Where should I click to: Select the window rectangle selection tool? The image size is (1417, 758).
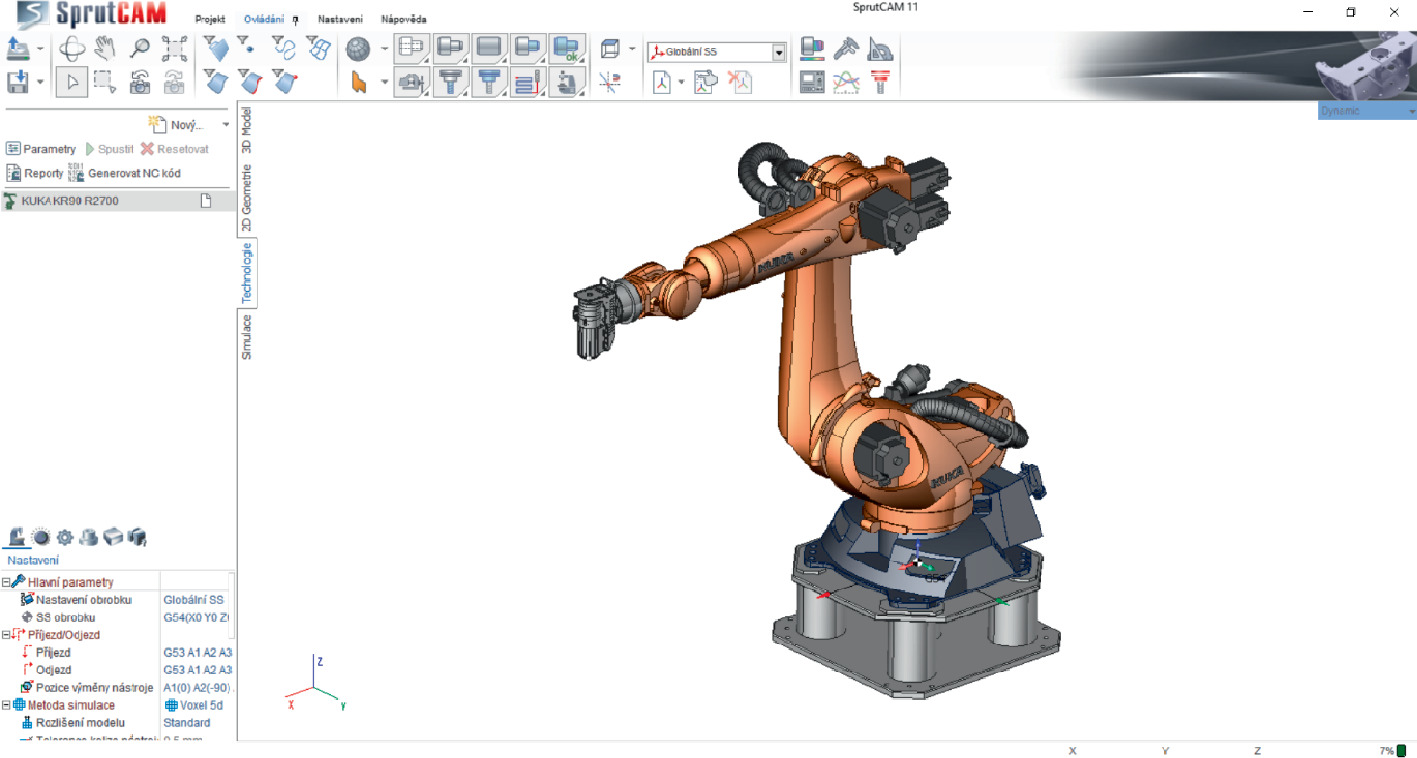click(x=105, y=81)
